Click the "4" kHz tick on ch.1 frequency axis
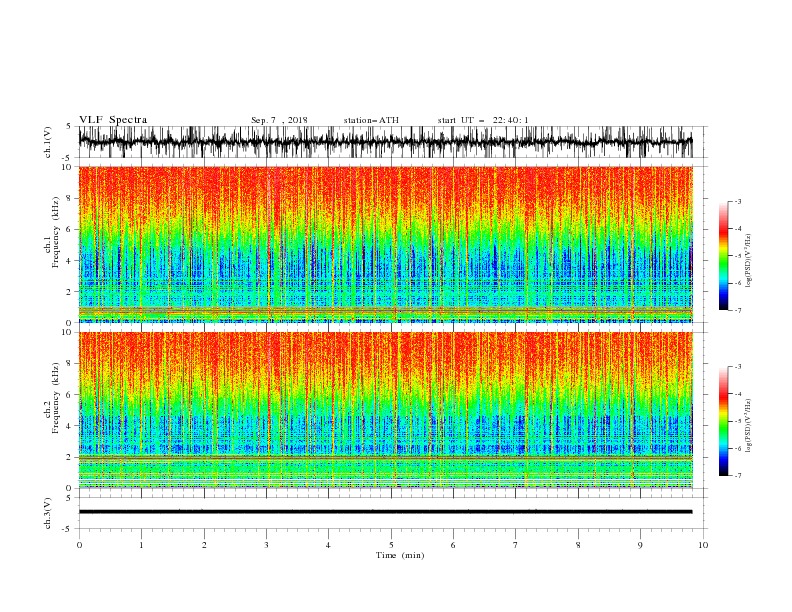Image resolution: width=792 pixels, height=612 pixels. pyautogui.click(x=69, y=261)
